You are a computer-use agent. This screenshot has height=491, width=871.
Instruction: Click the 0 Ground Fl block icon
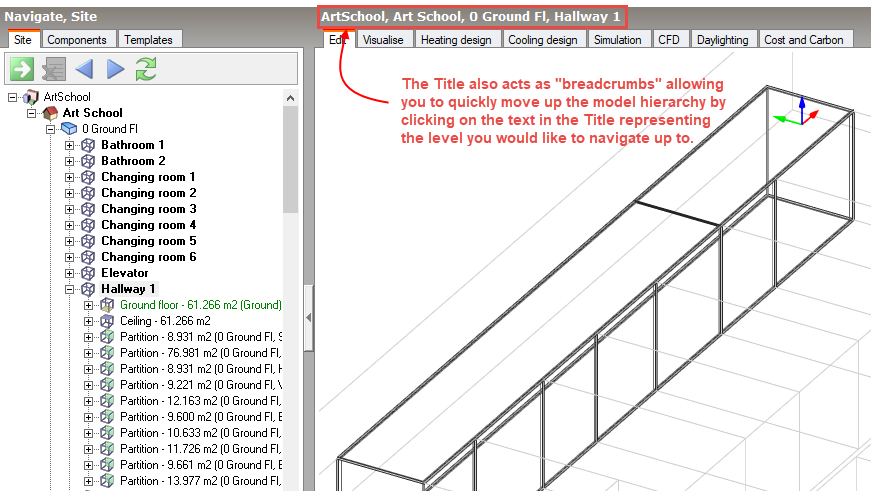[x=69, y=129]
